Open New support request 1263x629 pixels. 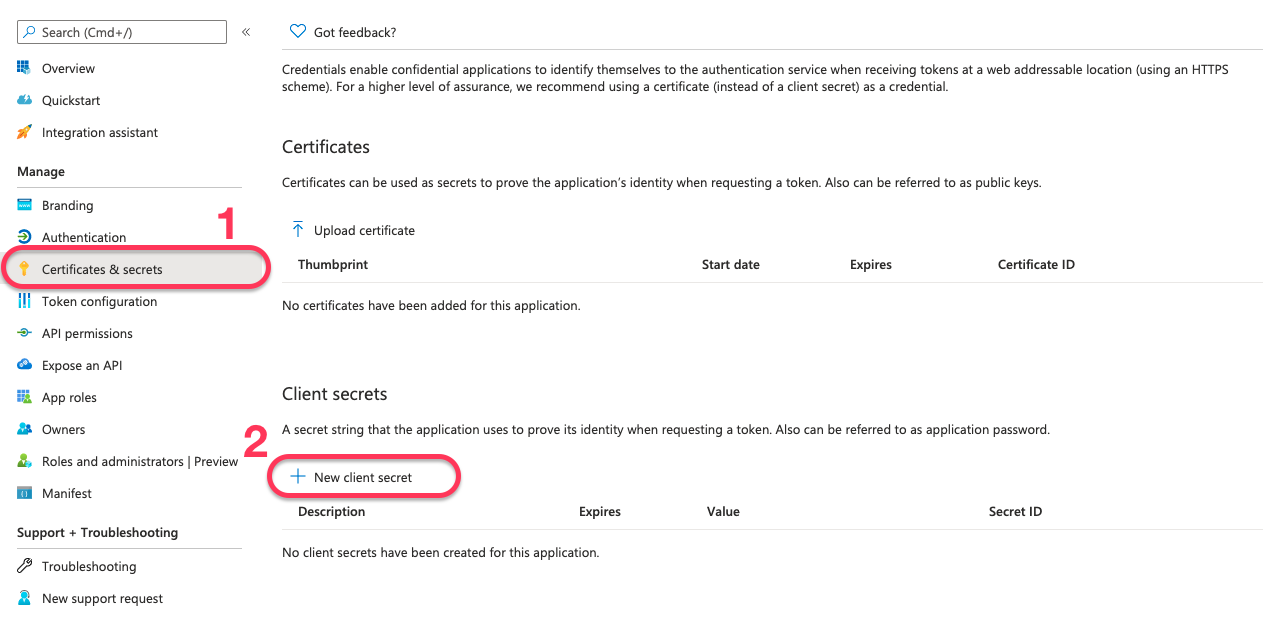(x=102, y=599)
